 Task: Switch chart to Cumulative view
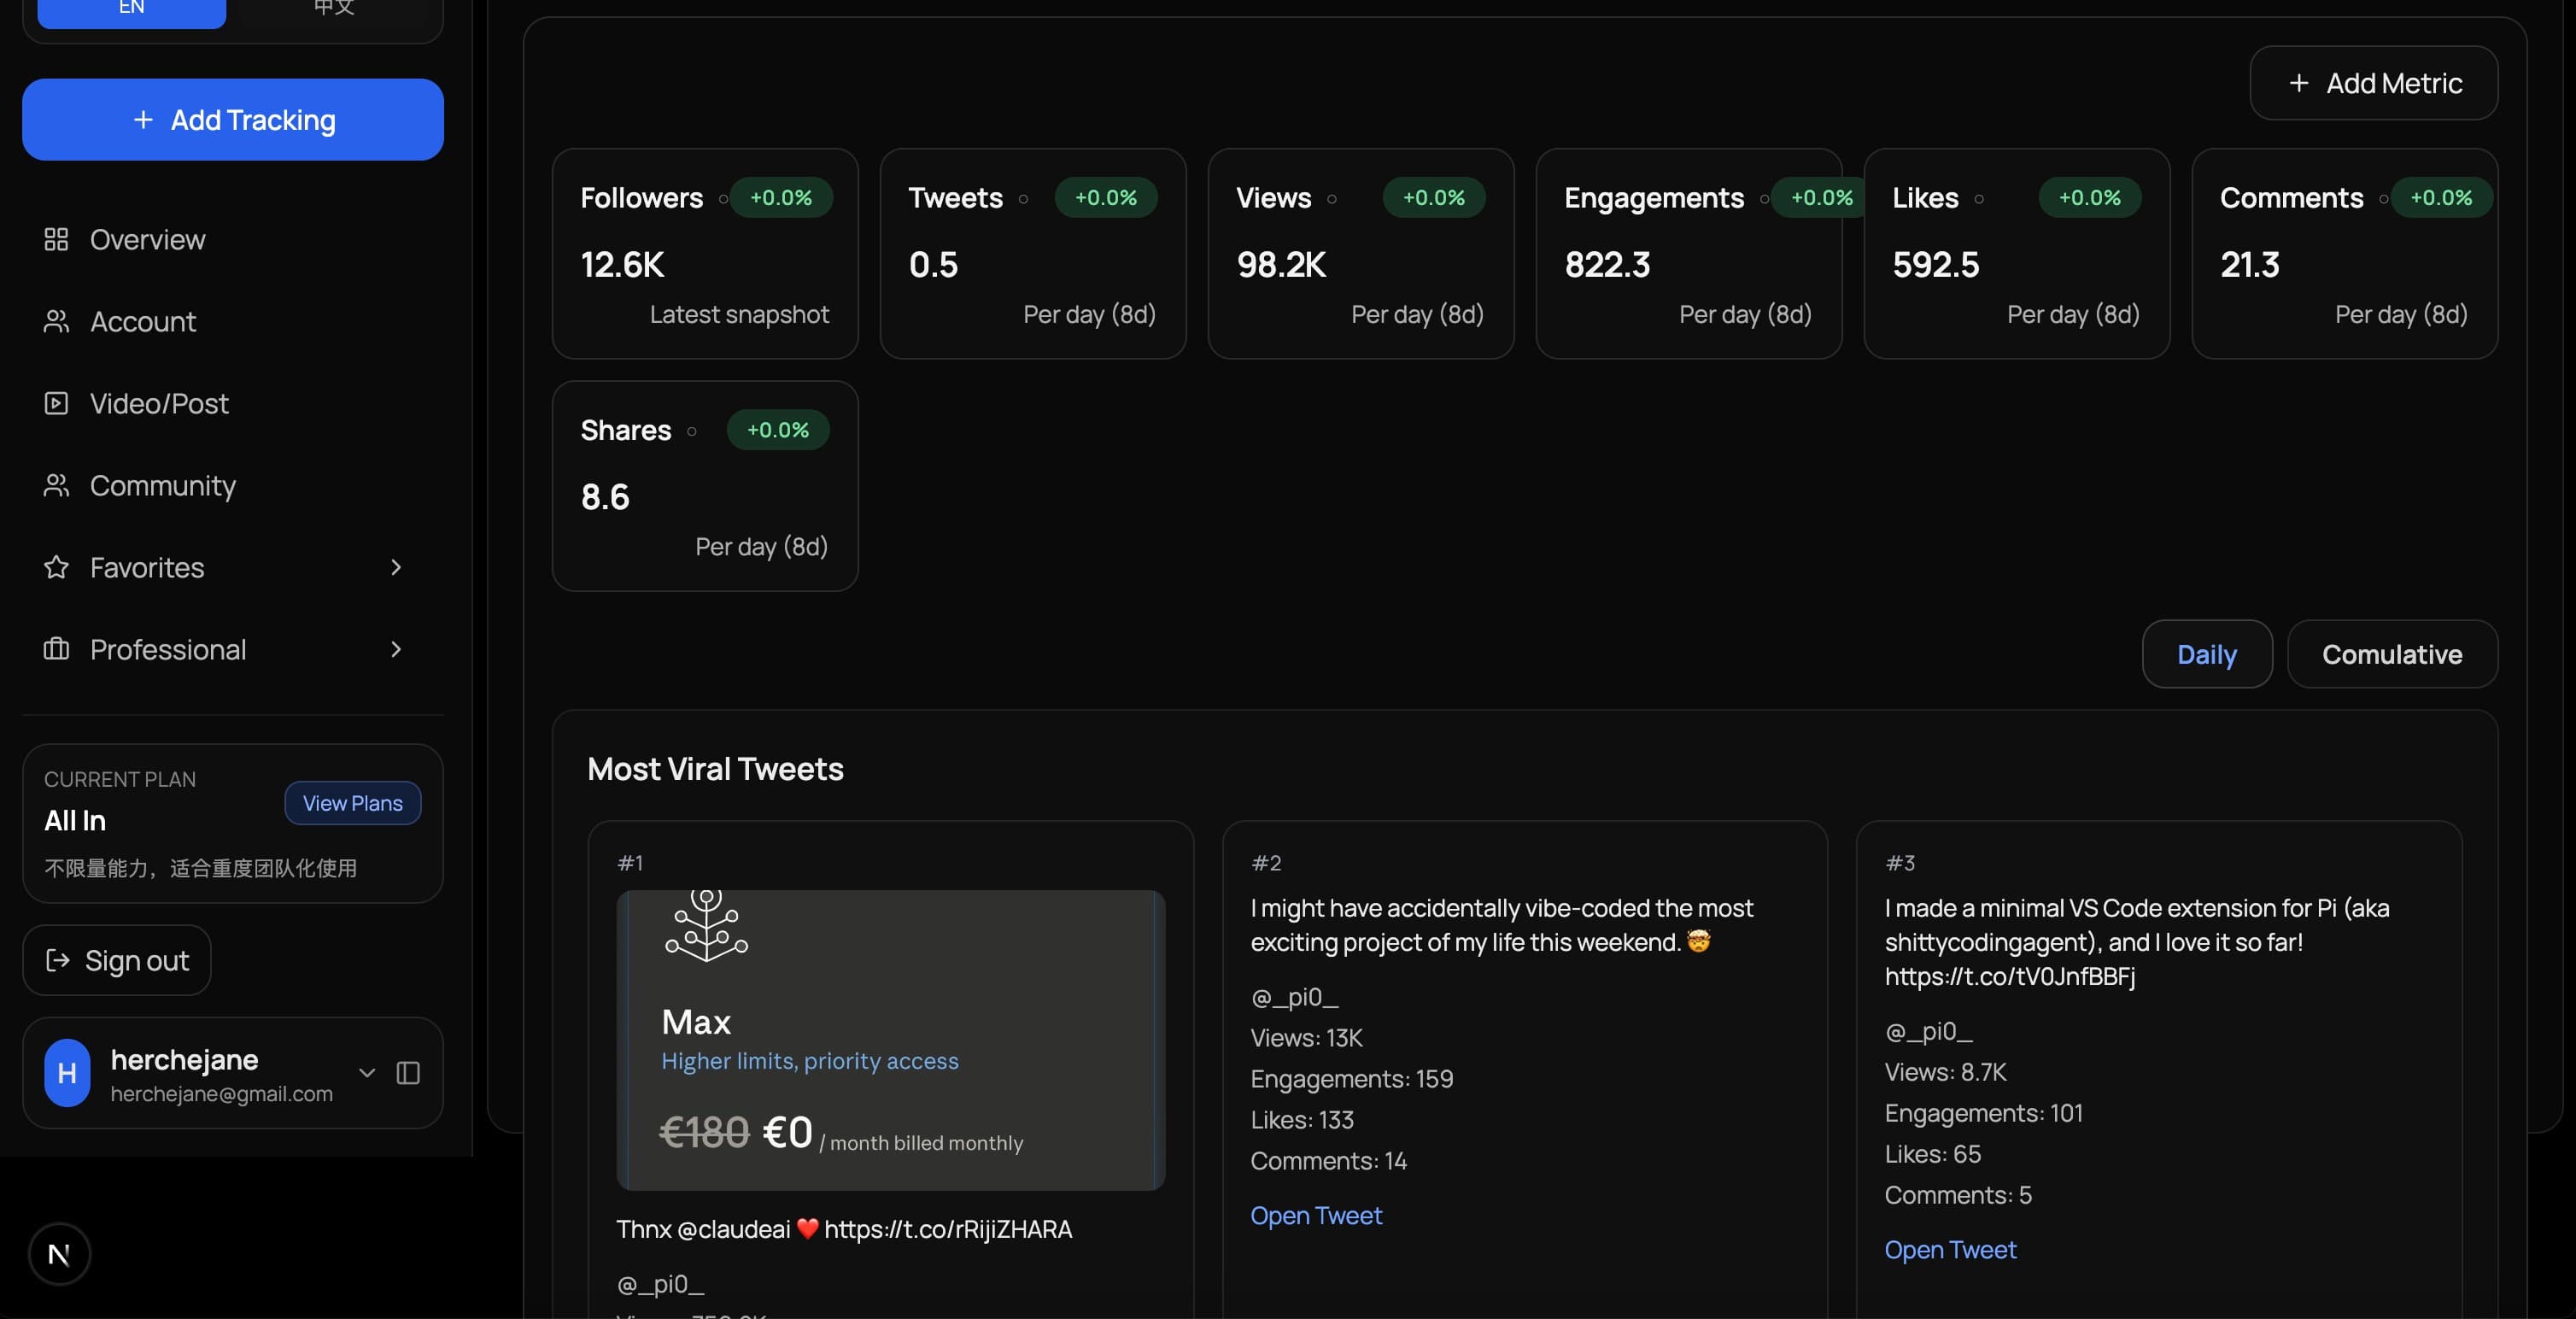(2392, 654)
